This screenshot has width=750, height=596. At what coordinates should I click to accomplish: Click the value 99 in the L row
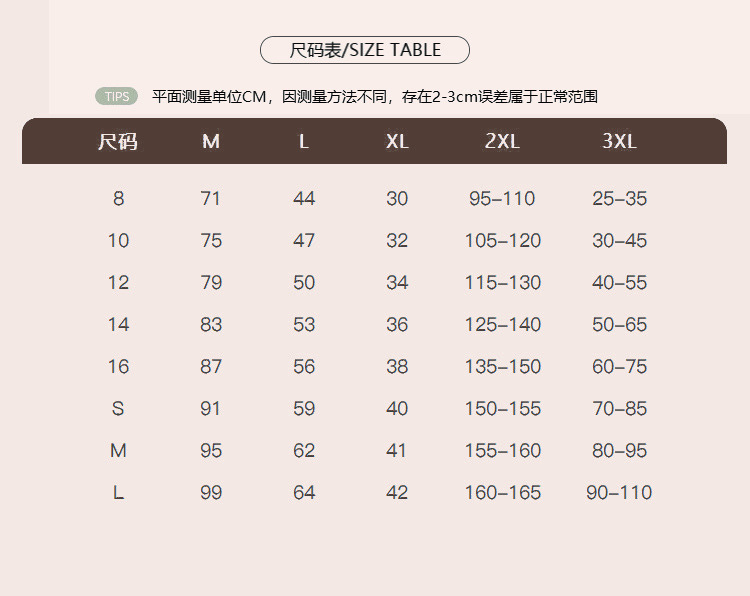(x=211, y=493)
